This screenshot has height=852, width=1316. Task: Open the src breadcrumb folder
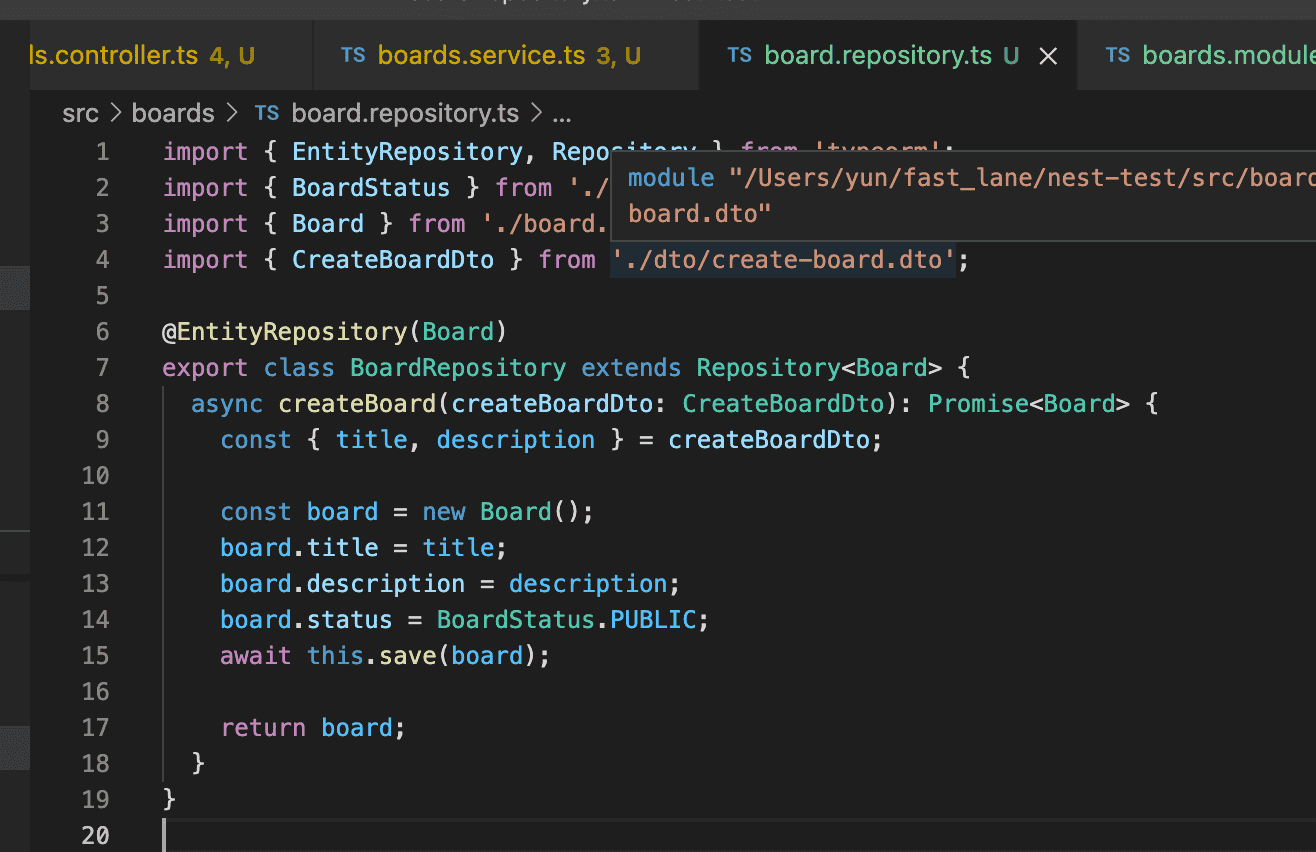pyautogui.click(x=80, y=113)
